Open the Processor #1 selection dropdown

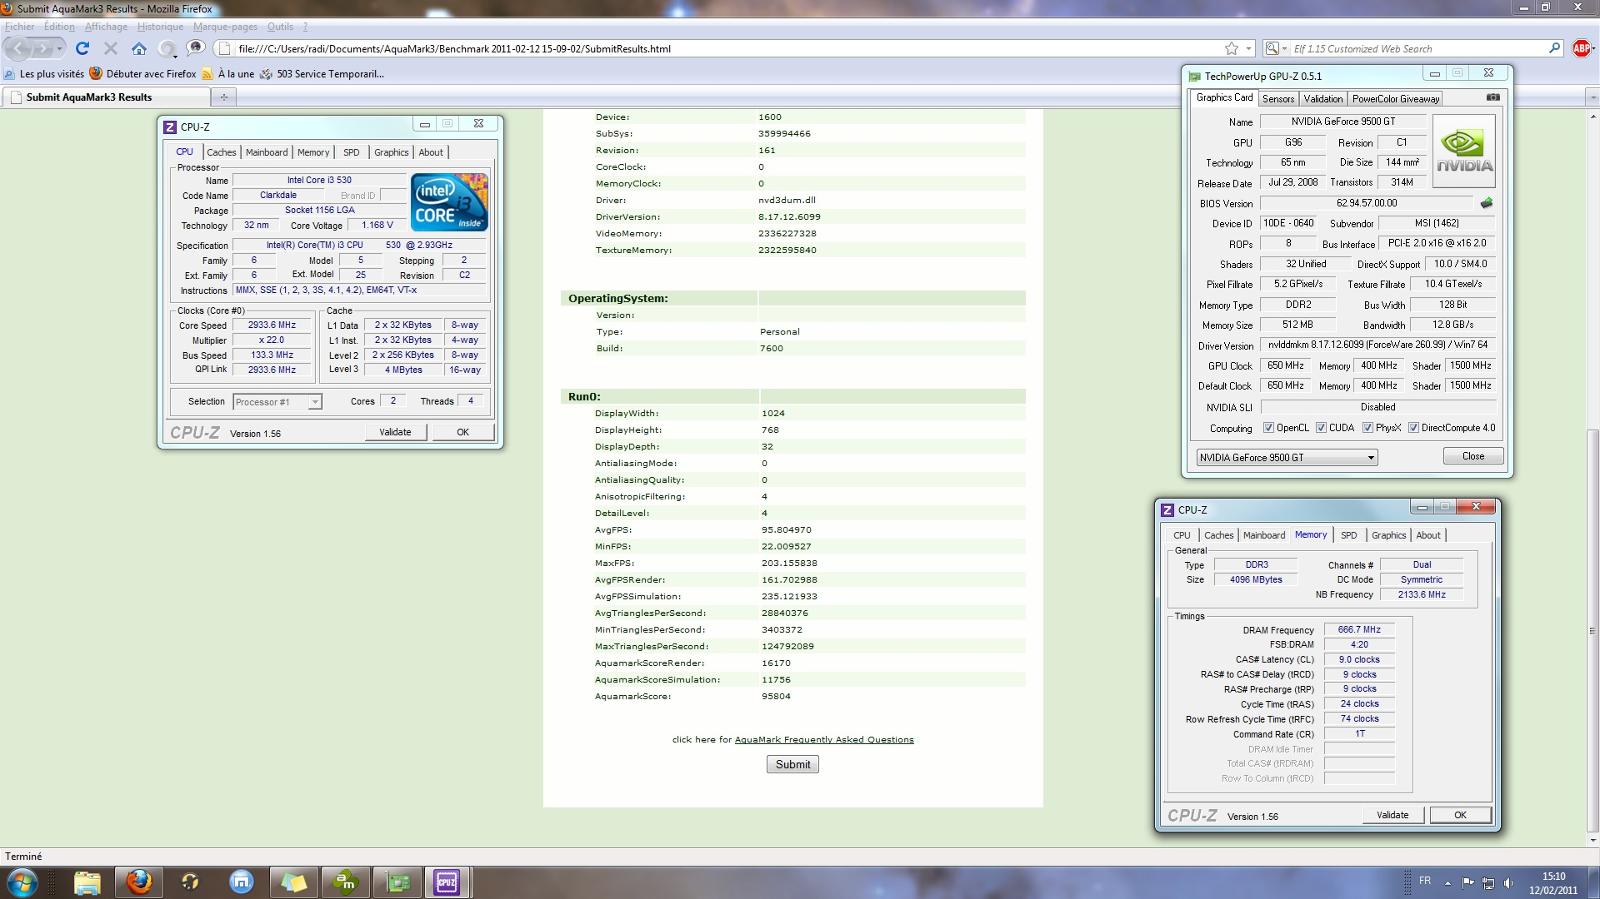pos(277,401)
